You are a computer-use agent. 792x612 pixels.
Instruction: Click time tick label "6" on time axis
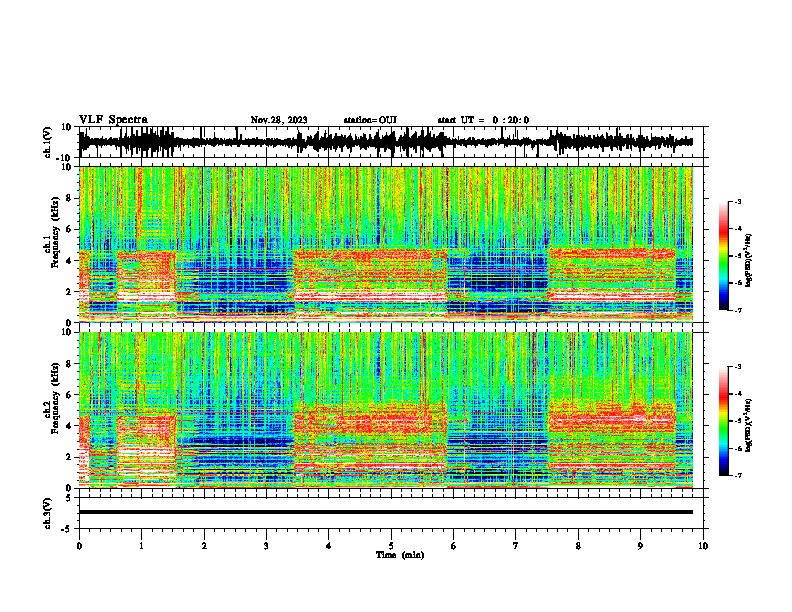453,546
